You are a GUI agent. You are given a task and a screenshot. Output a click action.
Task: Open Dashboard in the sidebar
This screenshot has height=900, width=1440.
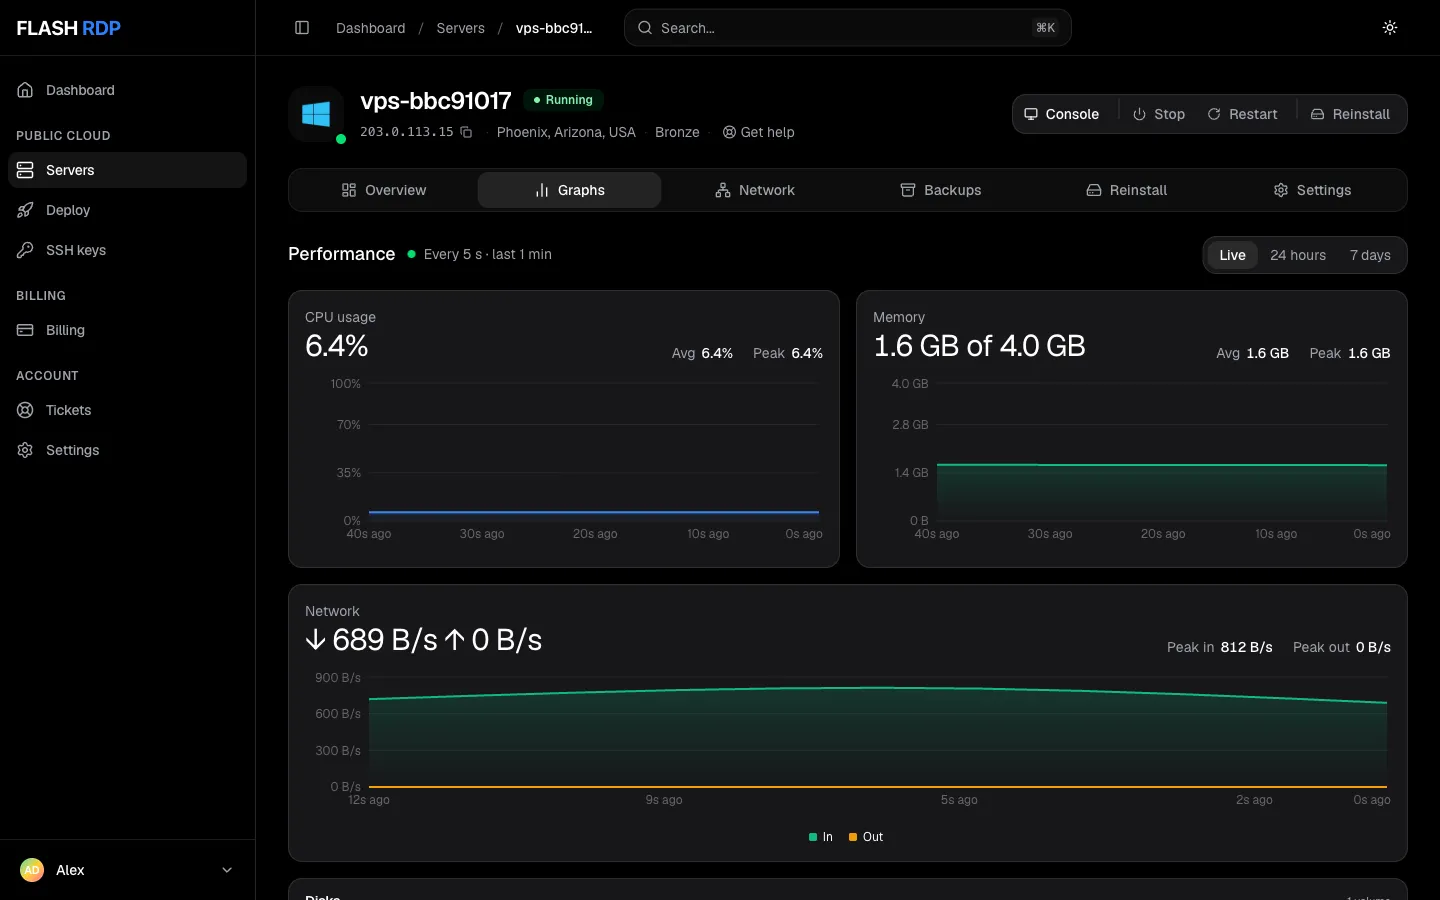click(x=127, y=90)
